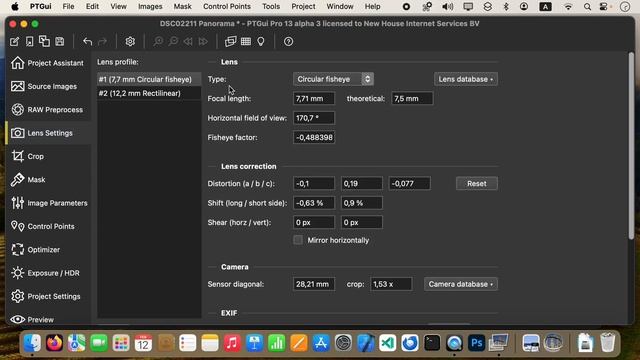Open the Mask menu in menu bar

[x=182, y=7]
